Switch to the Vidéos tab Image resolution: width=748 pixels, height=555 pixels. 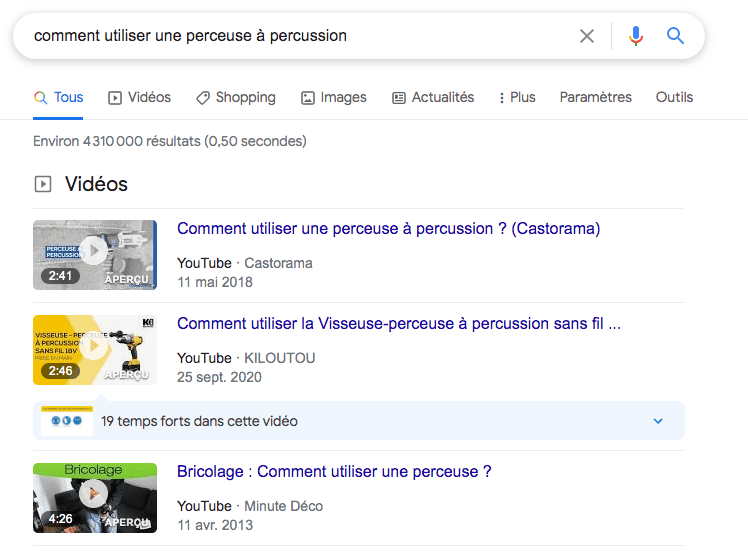(139, 97)
